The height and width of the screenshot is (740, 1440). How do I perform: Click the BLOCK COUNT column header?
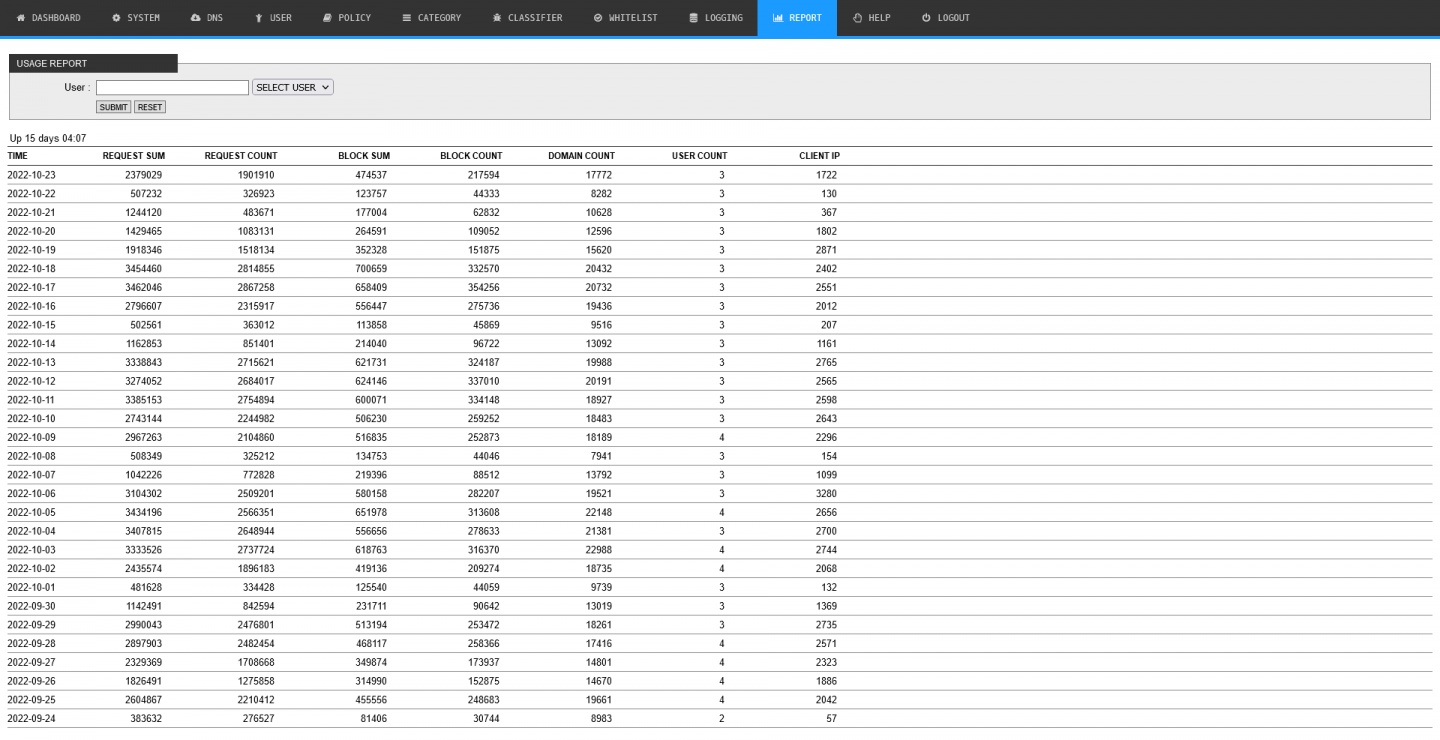pyautogui.click(x=471, y=156)
